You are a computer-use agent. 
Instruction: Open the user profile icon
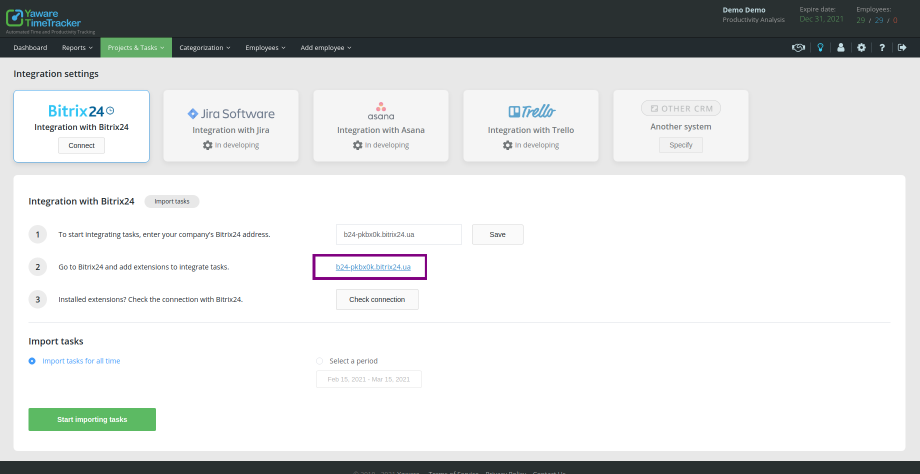[841, 48]
